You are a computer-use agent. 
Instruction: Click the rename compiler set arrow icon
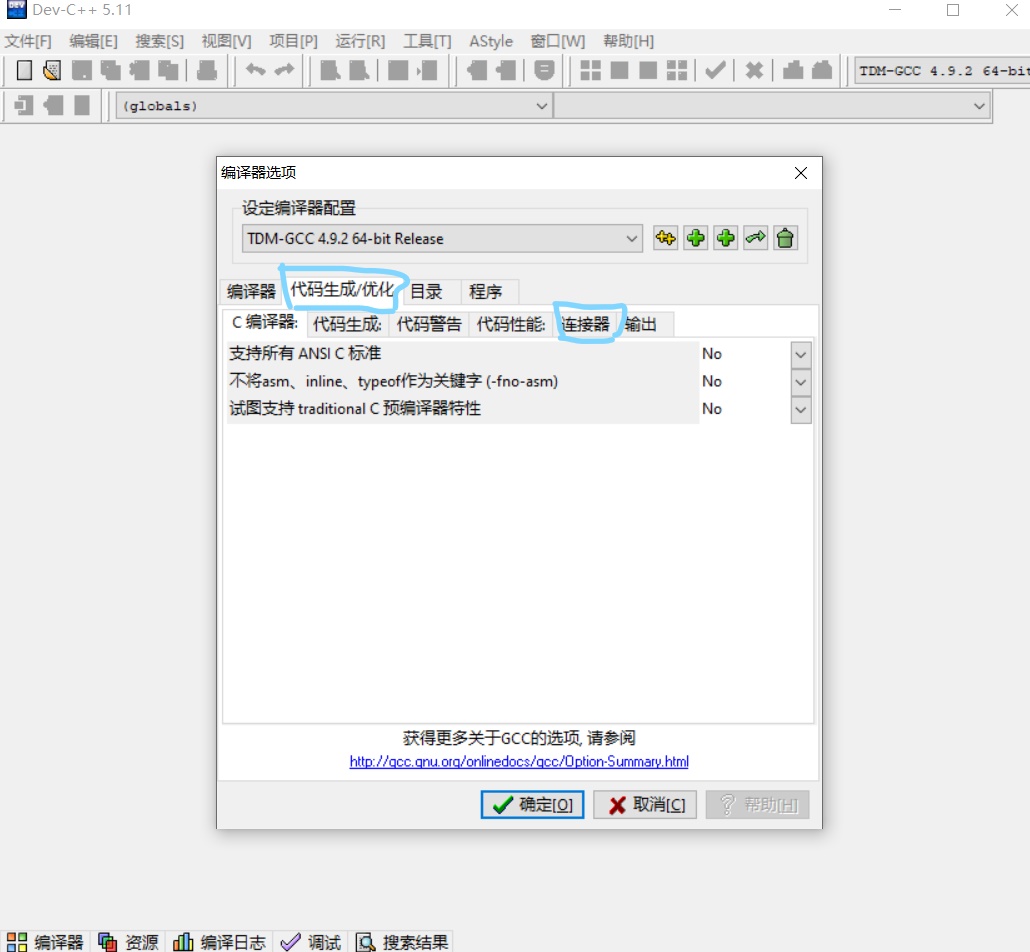click(755, 238)
